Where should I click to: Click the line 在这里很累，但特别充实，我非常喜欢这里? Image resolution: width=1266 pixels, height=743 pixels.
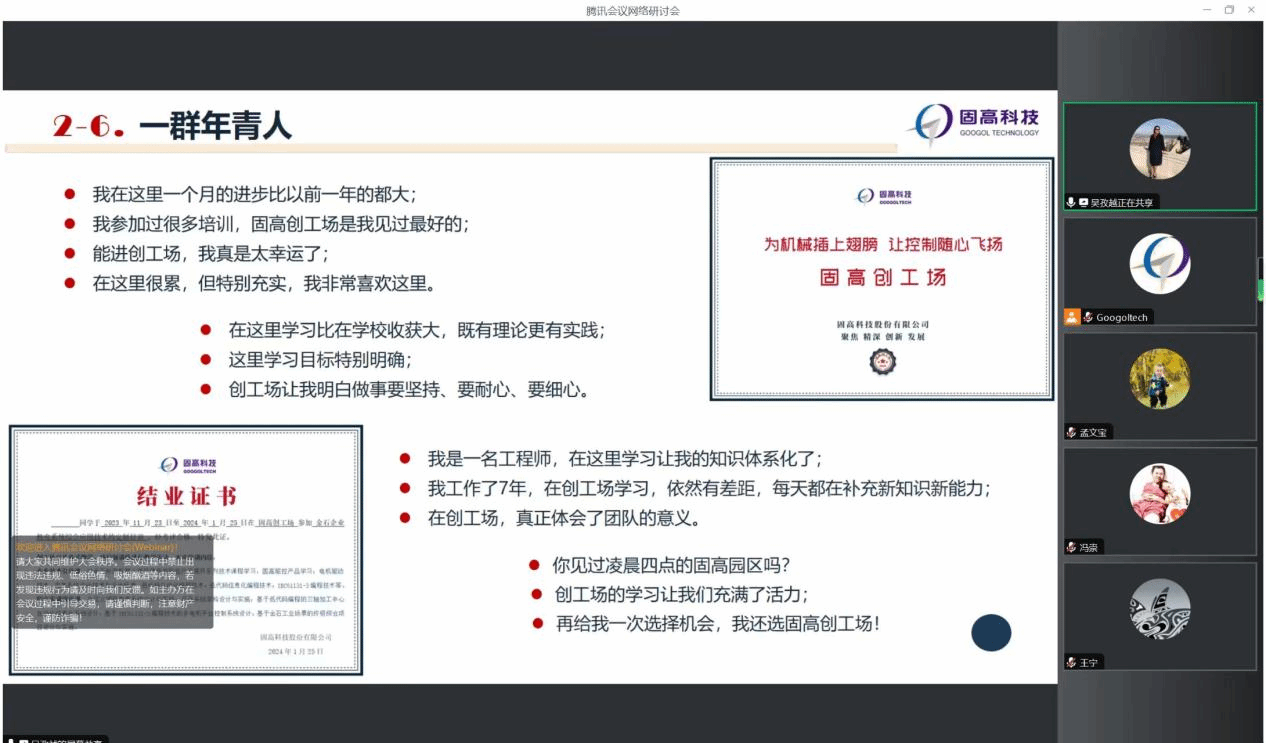coord(264,283)
